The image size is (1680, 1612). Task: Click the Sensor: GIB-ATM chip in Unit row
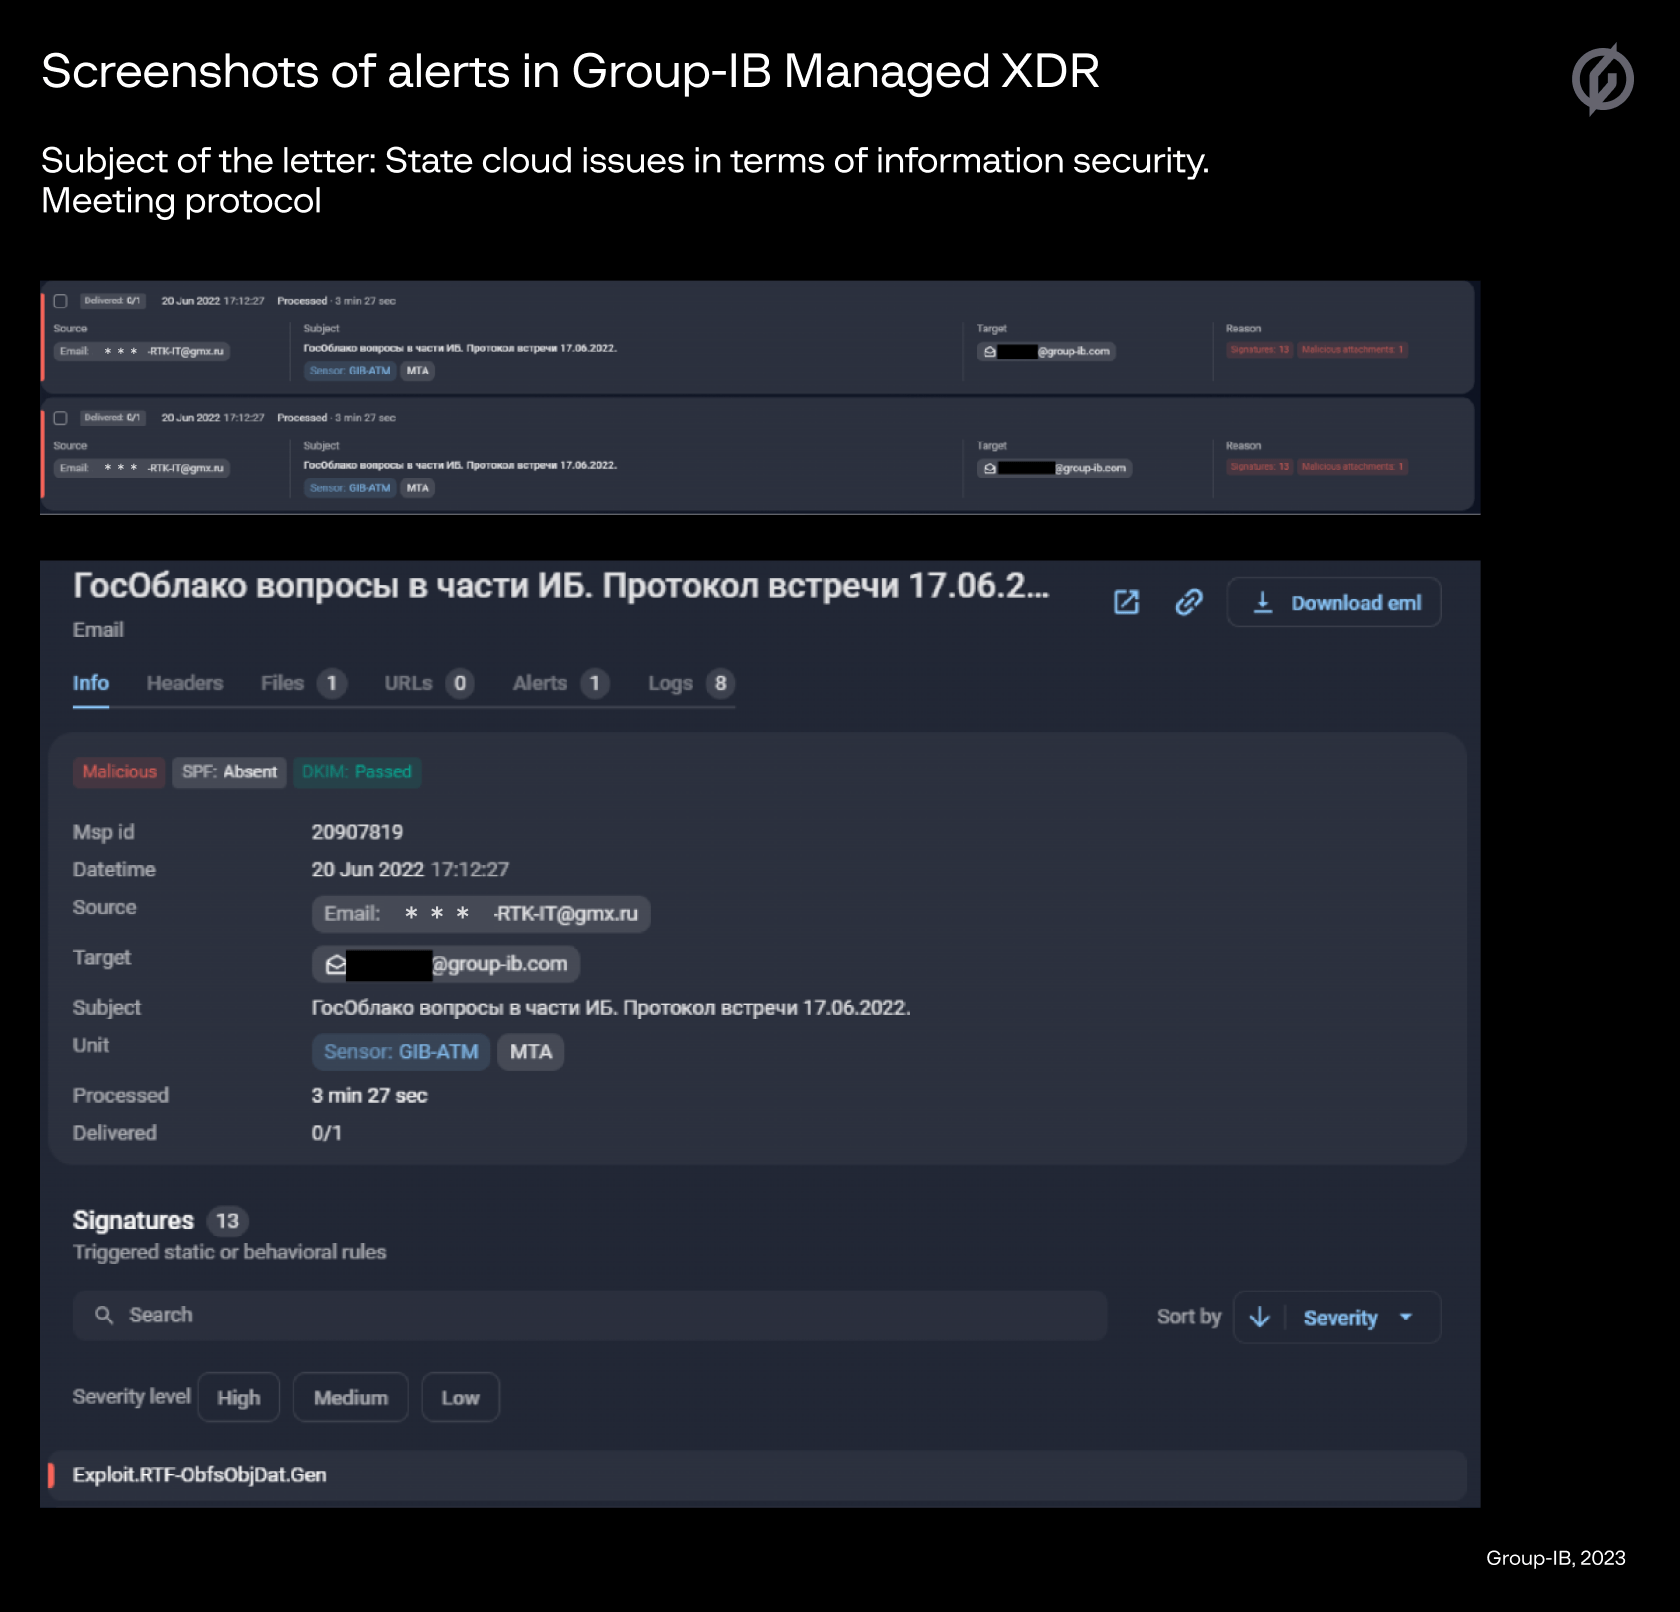[x=401, y=1052]
